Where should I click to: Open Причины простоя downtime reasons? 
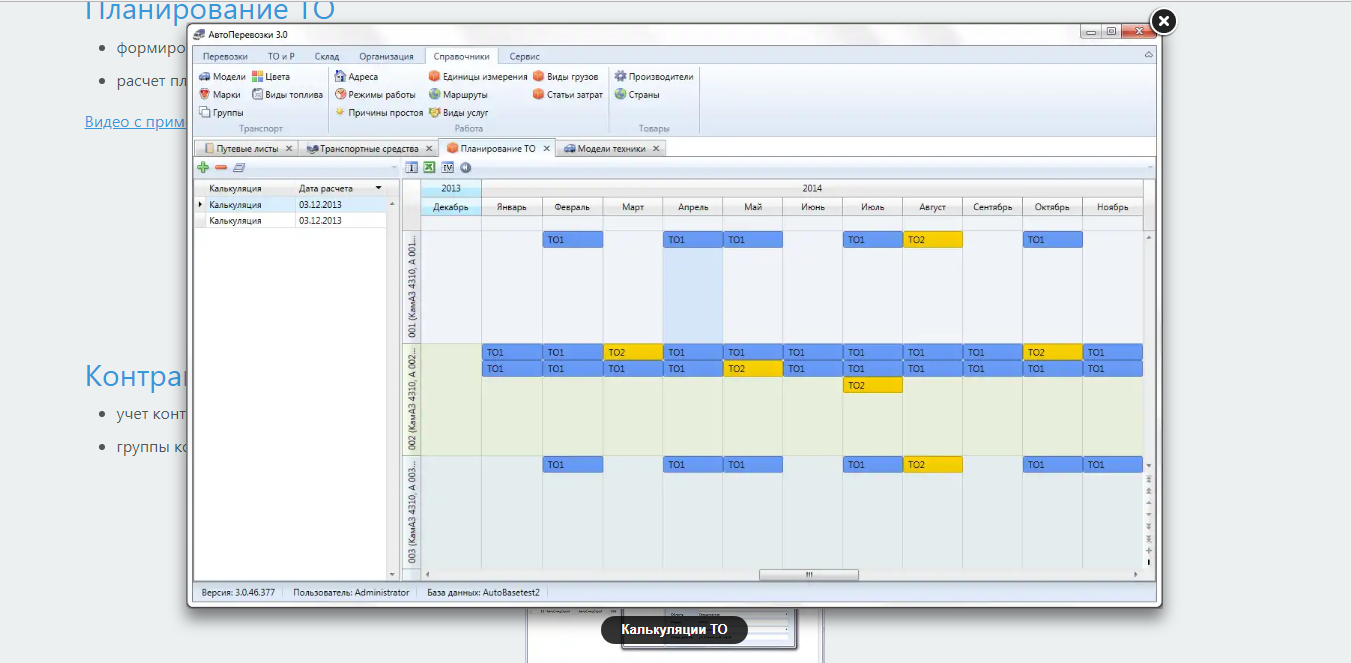tap(379, 112)
